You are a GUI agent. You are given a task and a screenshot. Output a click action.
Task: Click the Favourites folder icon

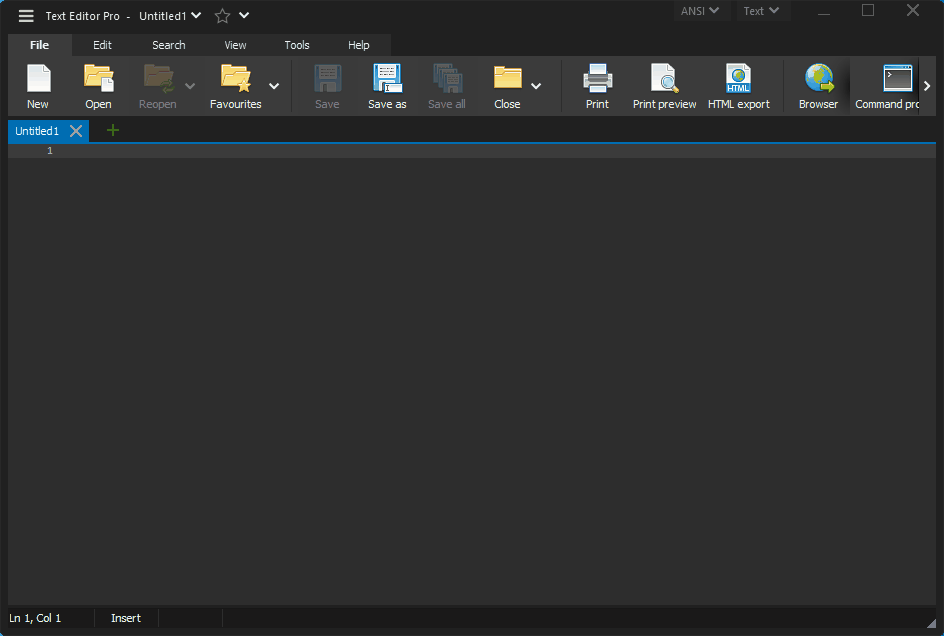235,80
